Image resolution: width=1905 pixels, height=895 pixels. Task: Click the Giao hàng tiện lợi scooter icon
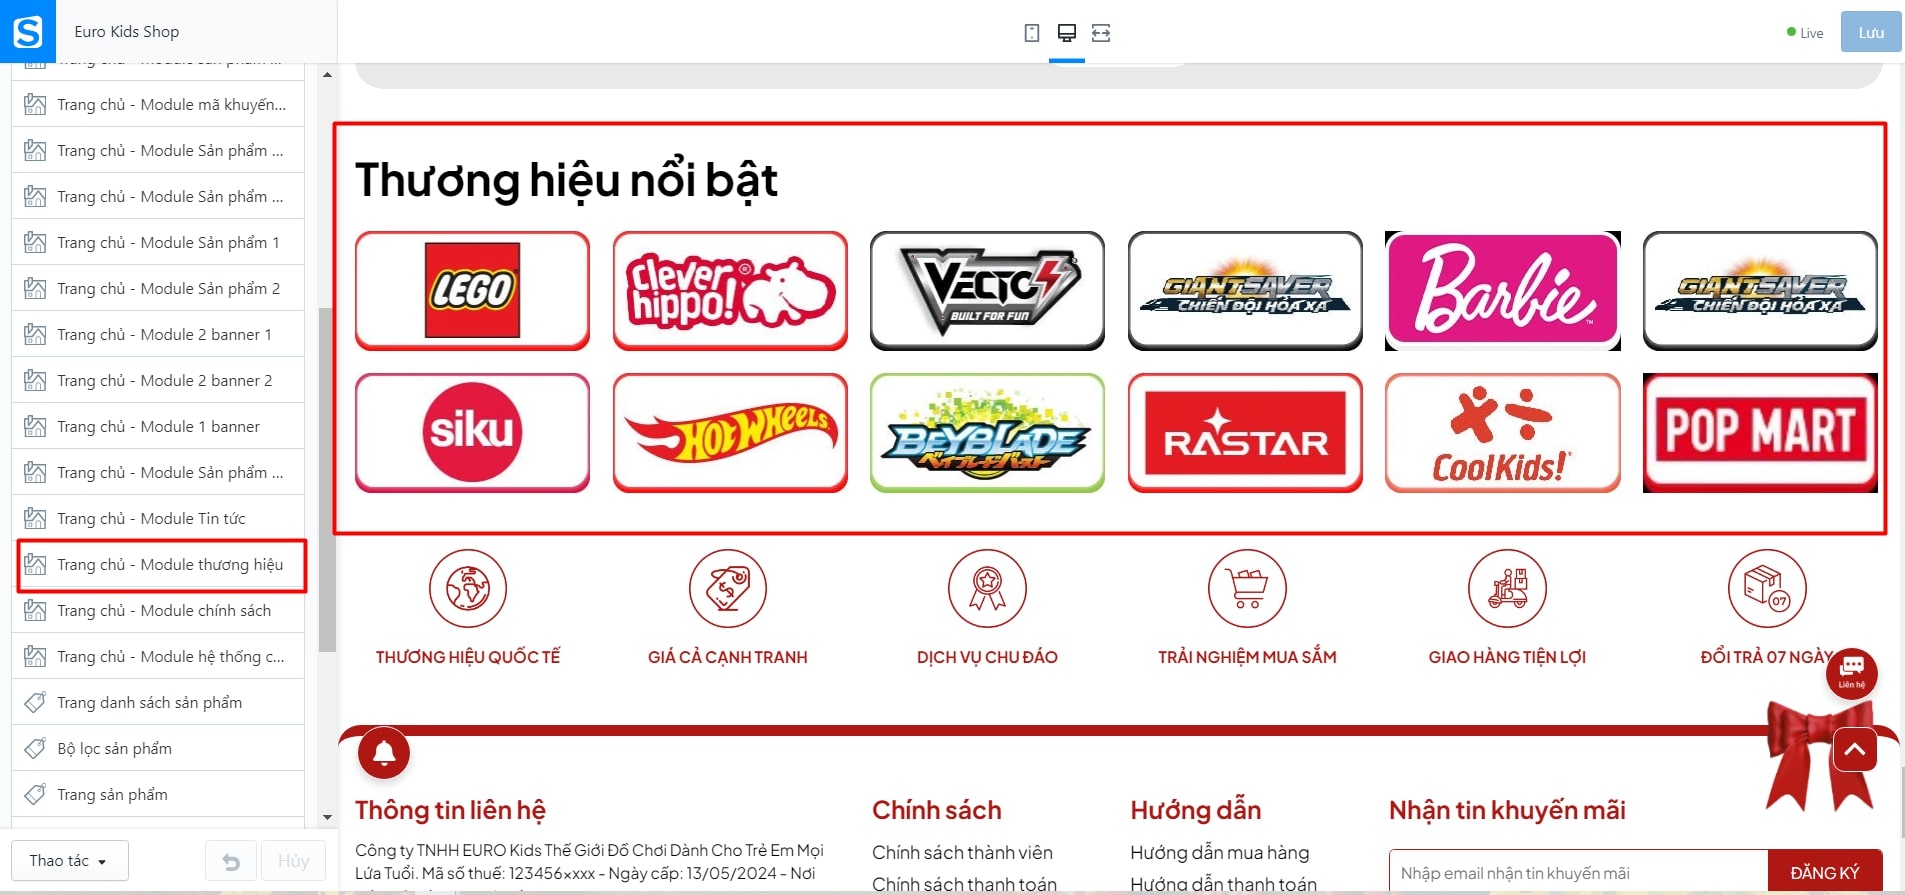pyautogui.click(x=1507, y=588)
